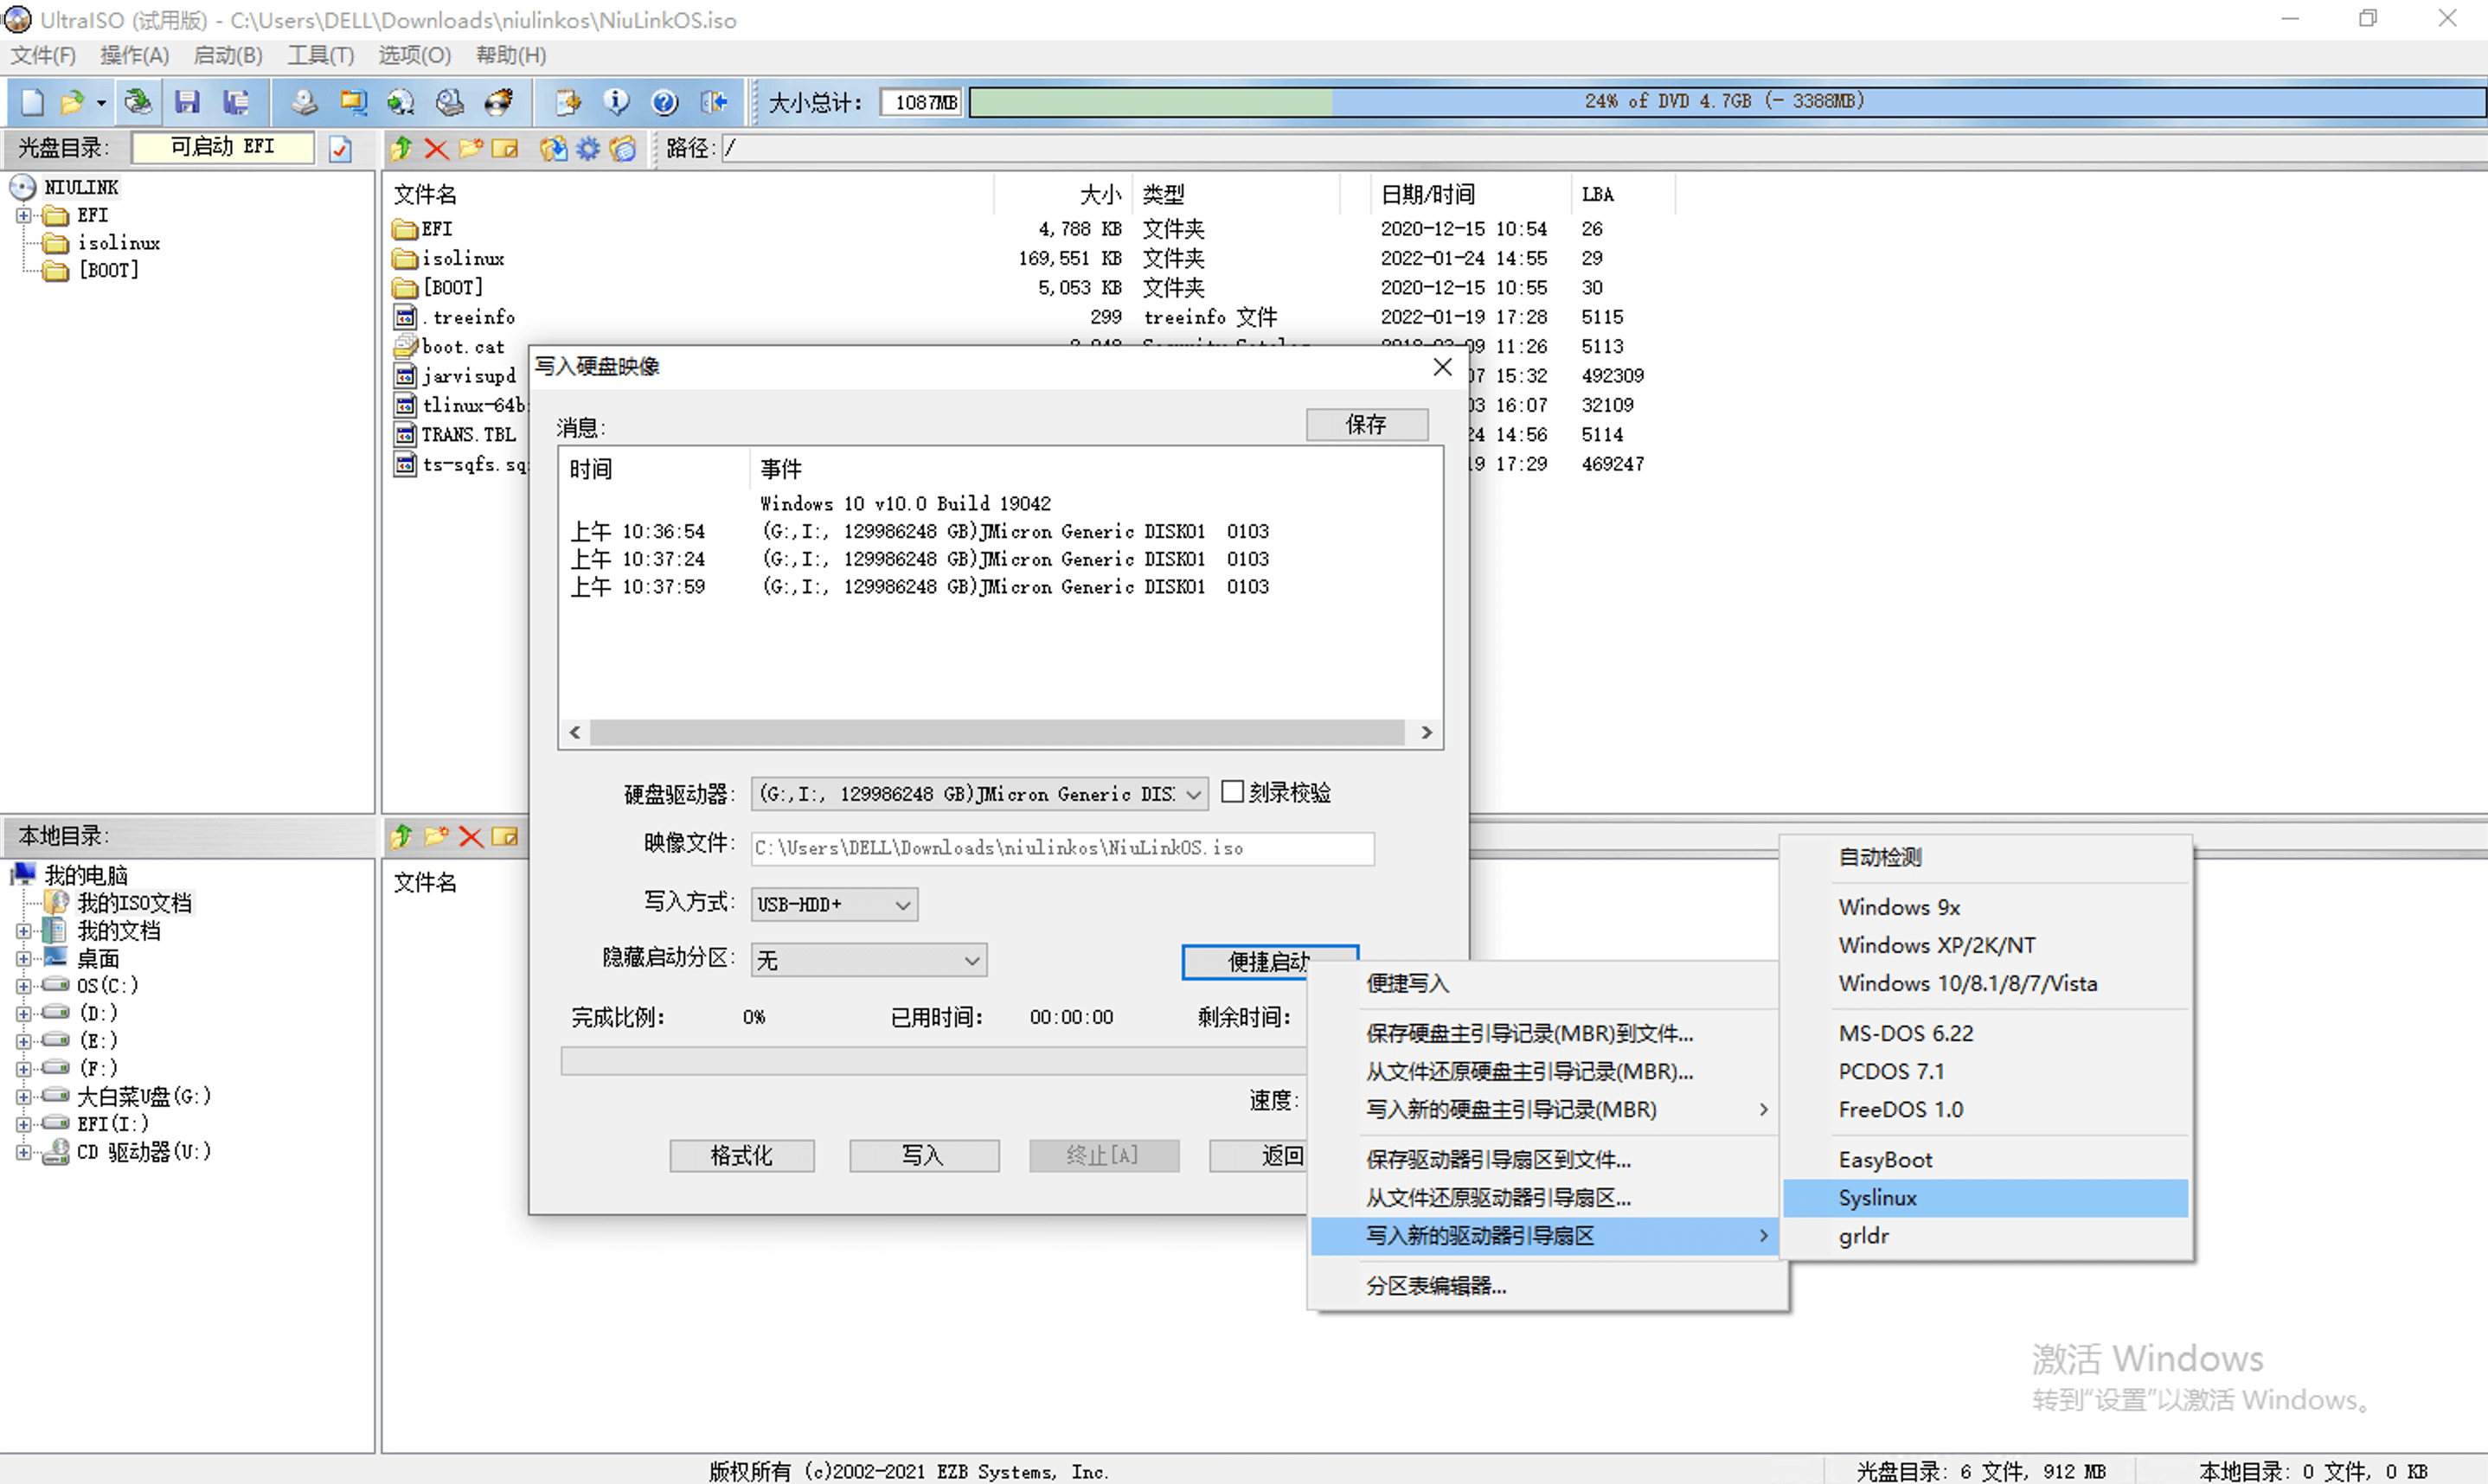Click the blue question mark Help icon
2488x1484 pixels.
(x=664, y=102)
